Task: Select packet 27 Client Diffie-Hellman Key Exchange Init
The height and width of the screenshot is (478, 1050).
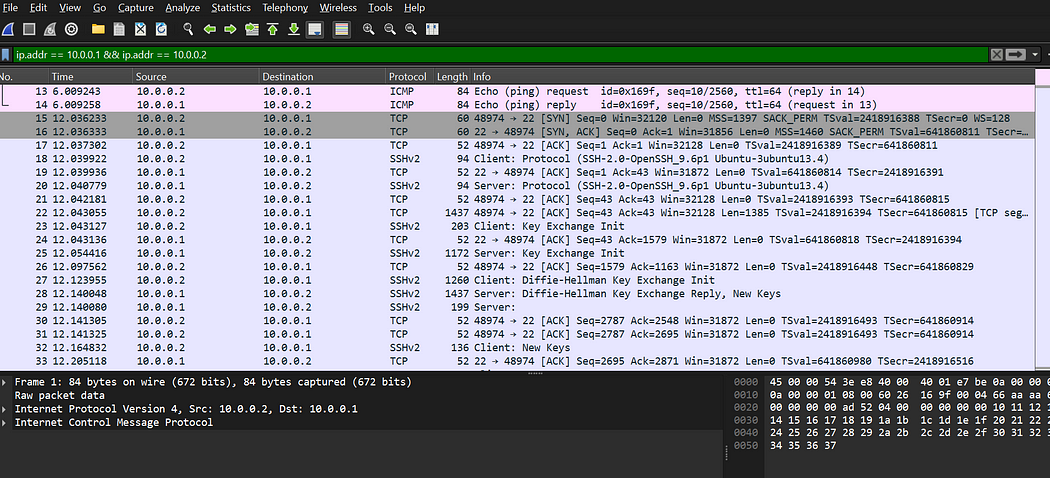Action: [x=517, y=280]
